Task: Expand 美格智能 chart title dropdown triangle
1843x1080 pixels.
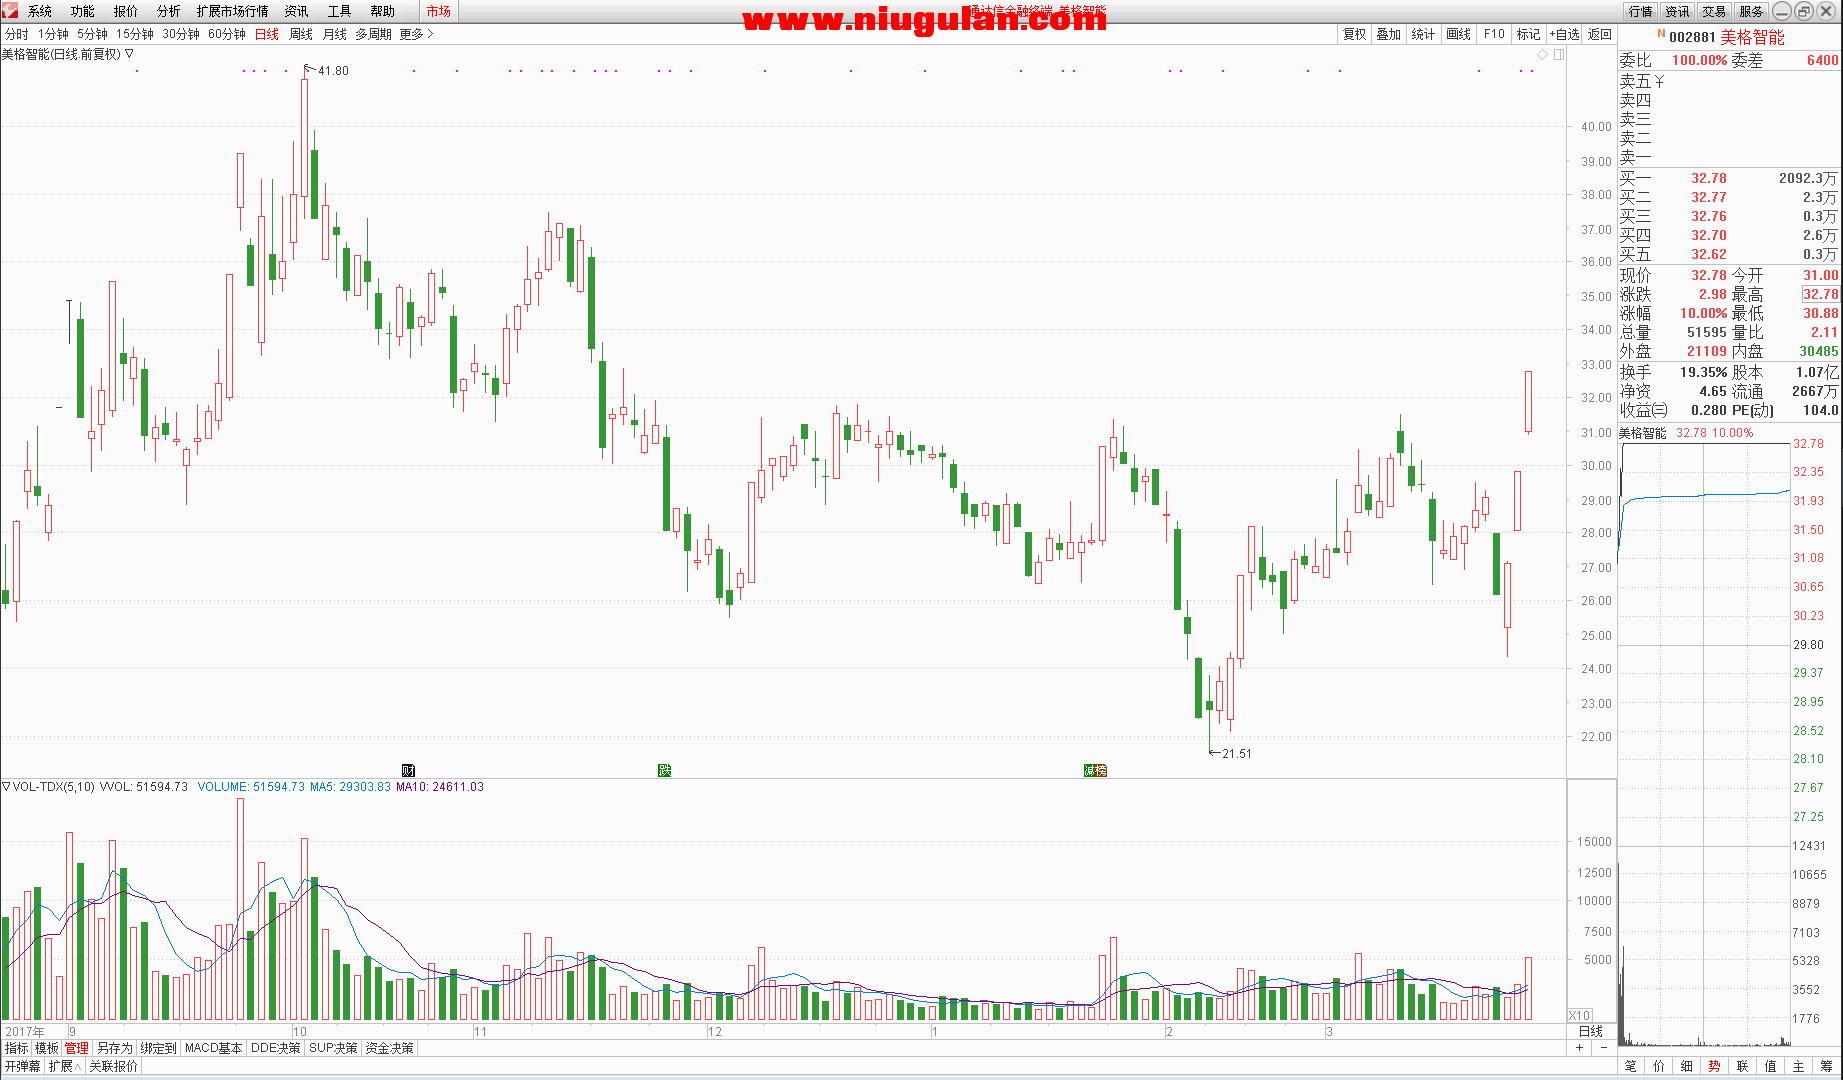Action: click(x=129, y=54)
